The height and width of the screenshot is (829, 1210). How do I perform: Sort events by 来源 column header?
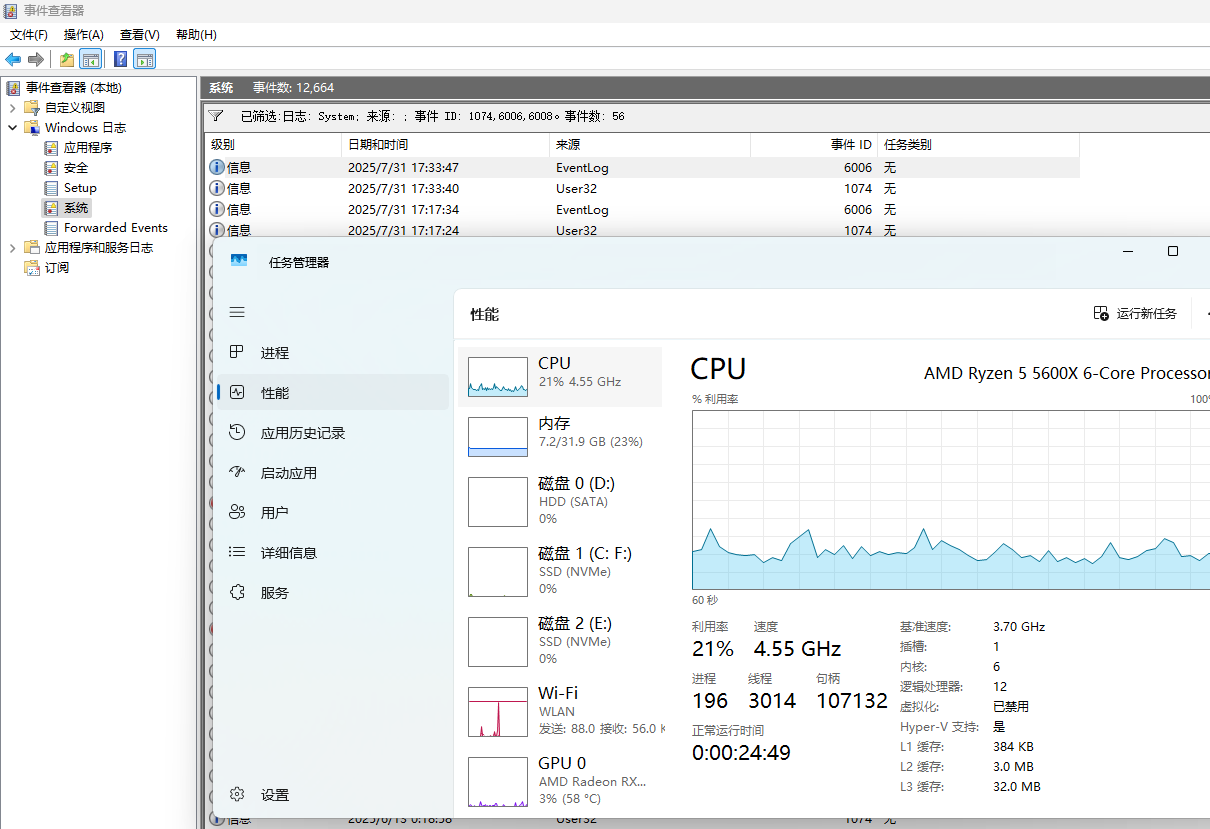[650, 145]
